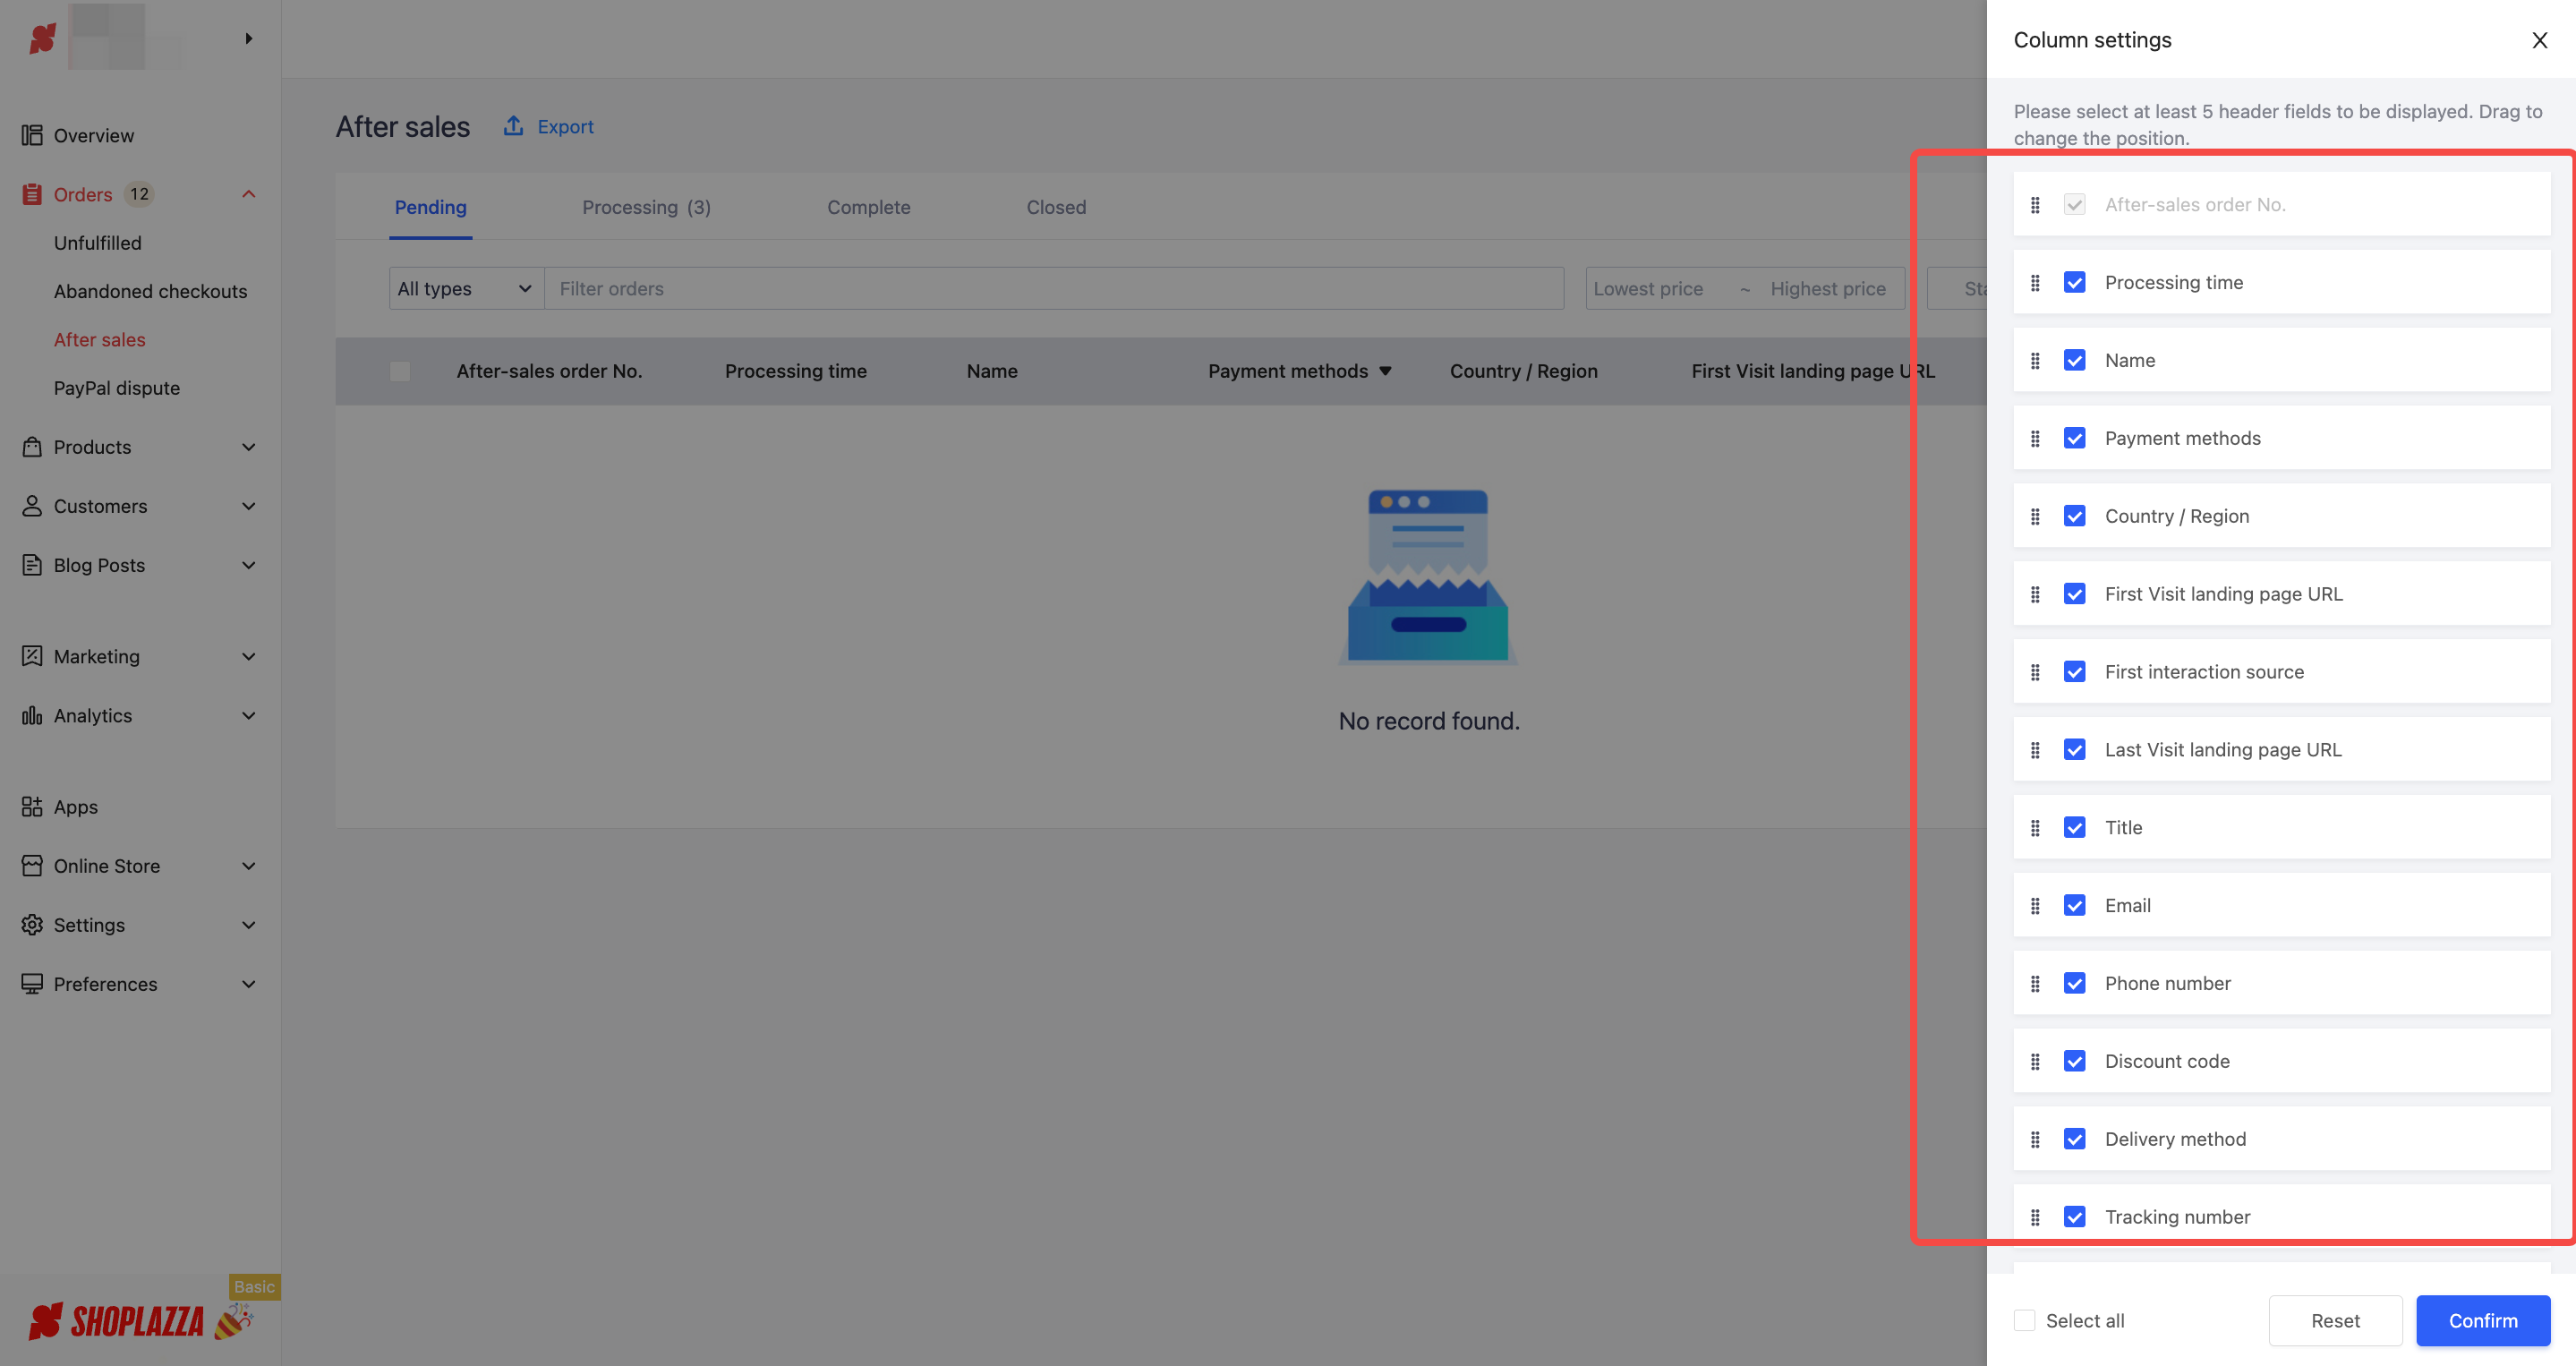The image size is (2576, 1366).
Task: Grab the drag handle for Name row
Action: (x=2035, y=361)
